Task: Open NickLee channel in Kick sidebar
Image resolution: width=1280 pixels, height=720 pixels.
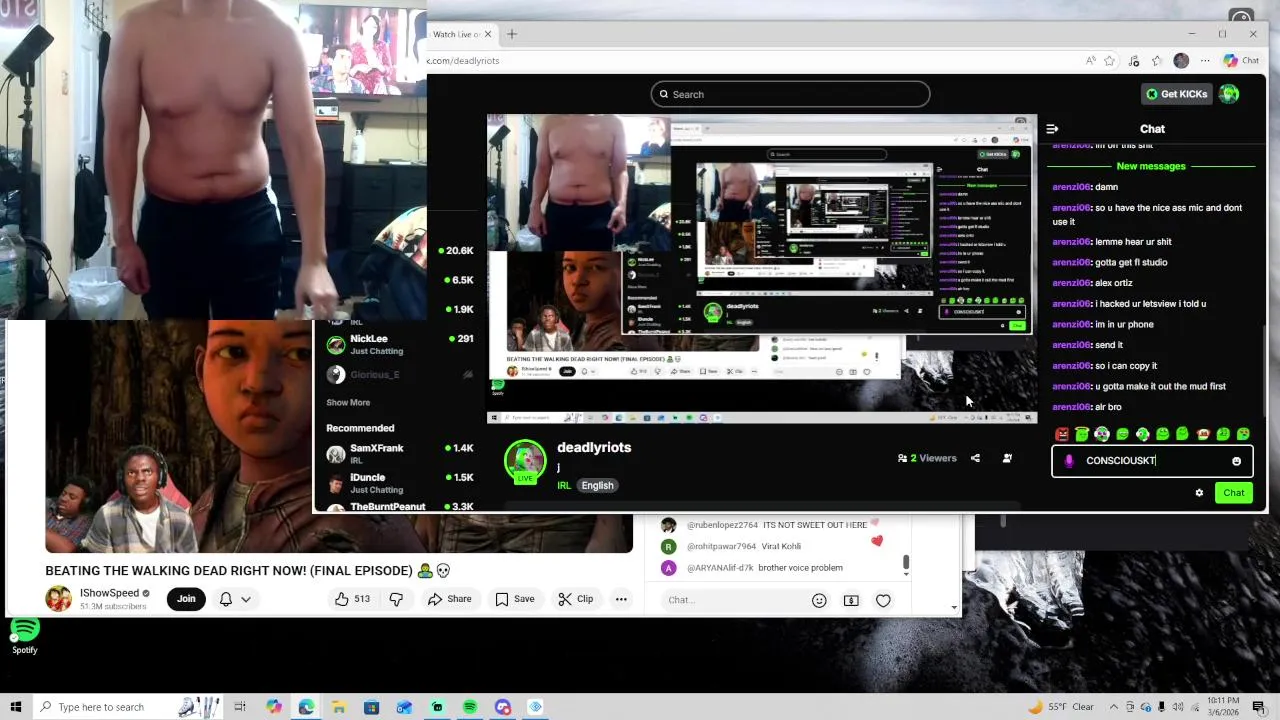Action: pos(400,345)
